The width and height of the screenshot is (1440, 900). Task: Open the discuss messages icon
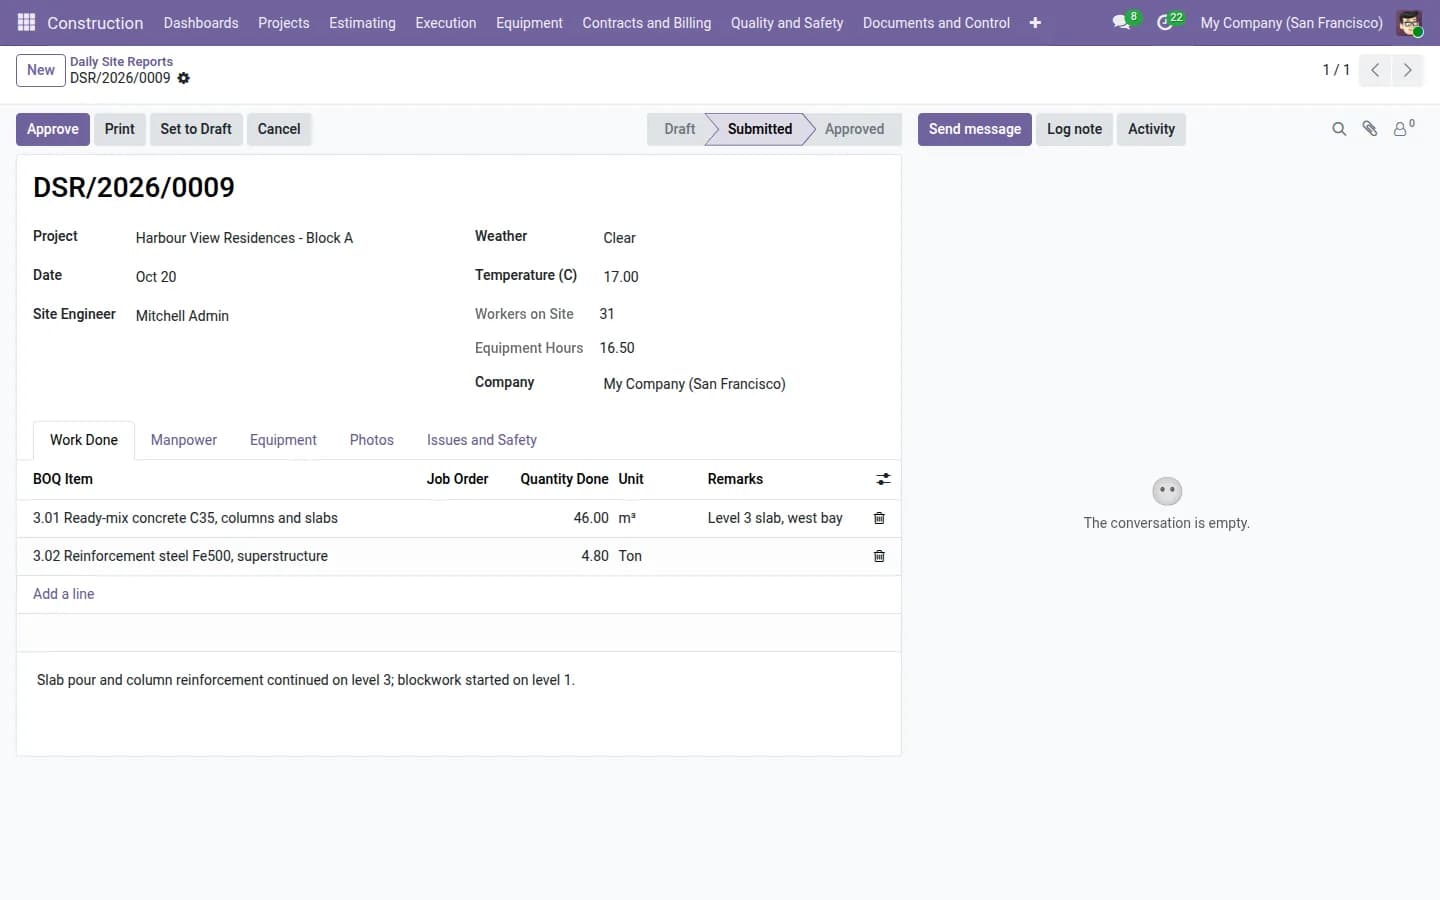point(1122,22)
